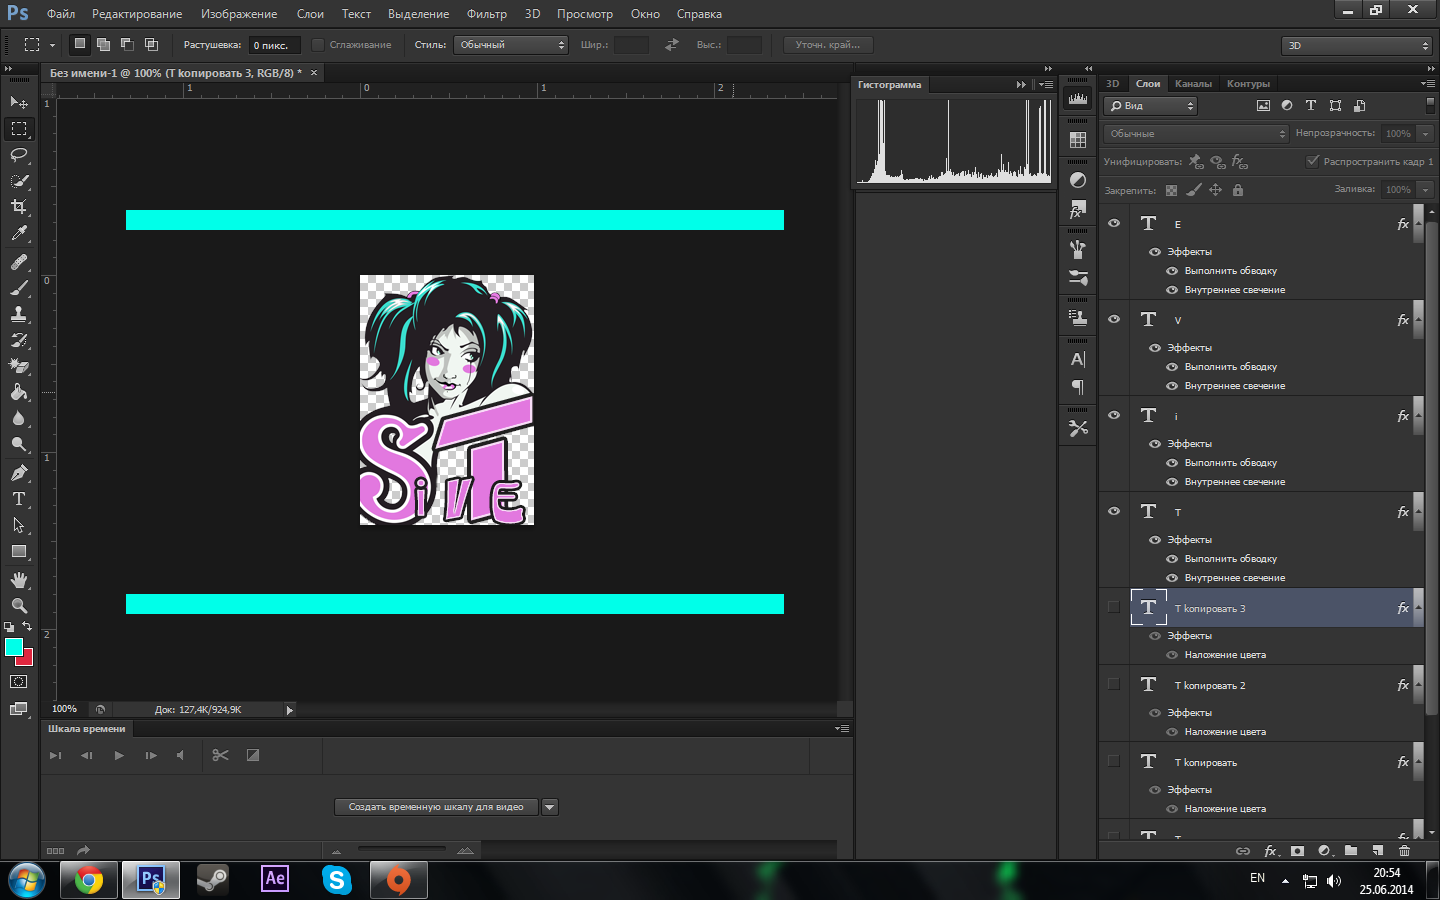Viewport: 1440px width, 900px height.
Task: Click the link layers icon
Action: click(1243, 851)
